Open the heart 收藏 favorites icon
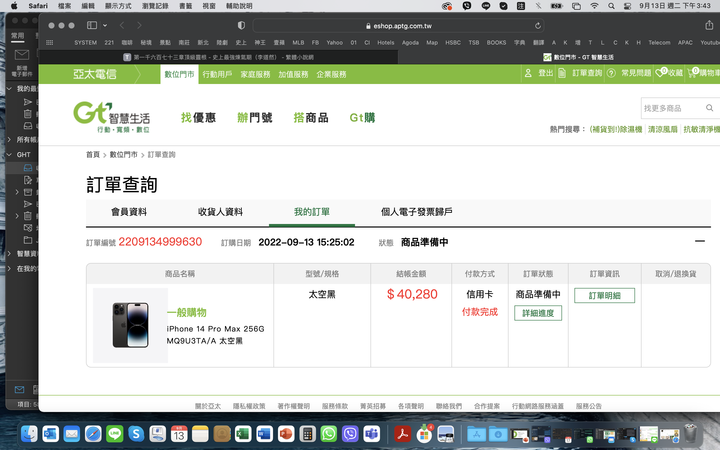Image resolution: width=720 pixels, height=450 pixels. click(x=661, y=73)
